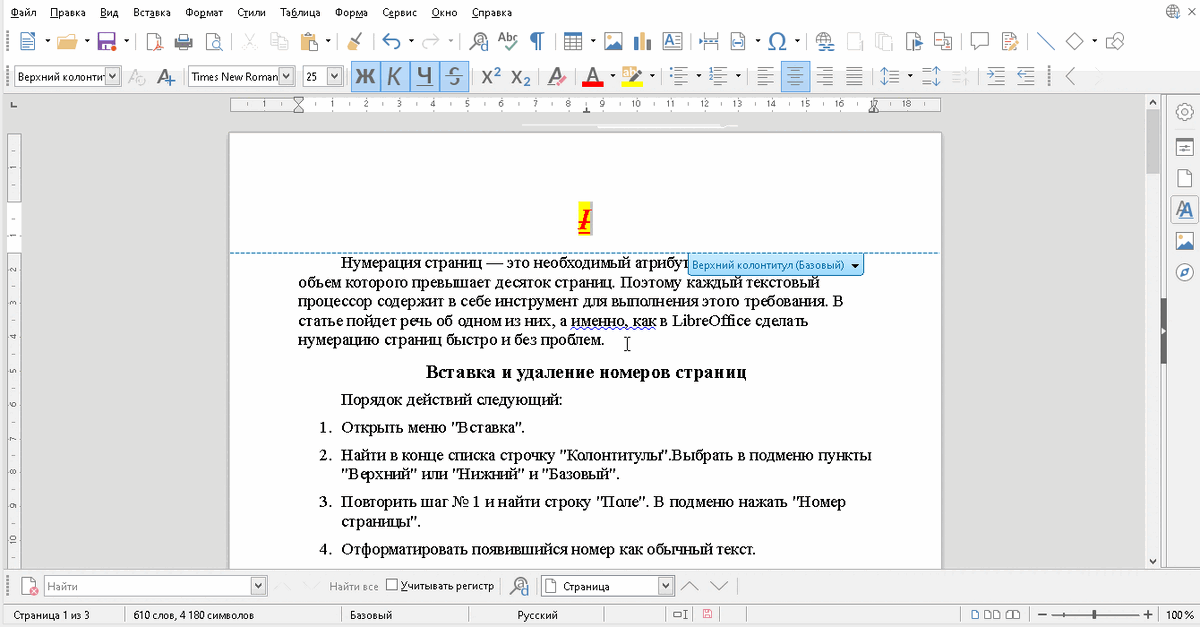Viewport: 1200px width, 627px height.
Task: Expand the bulleted list style dropdown arrow
Action: [697, 76]
